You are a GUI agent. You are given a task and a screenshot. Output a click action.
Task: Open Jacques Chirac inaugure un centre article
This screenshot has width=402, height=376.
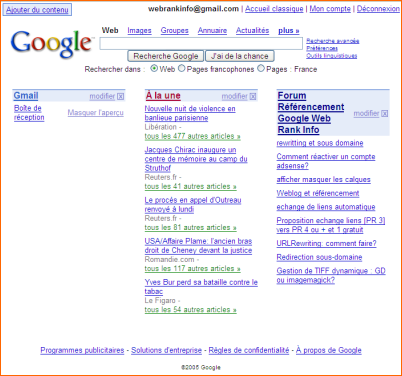196,159
